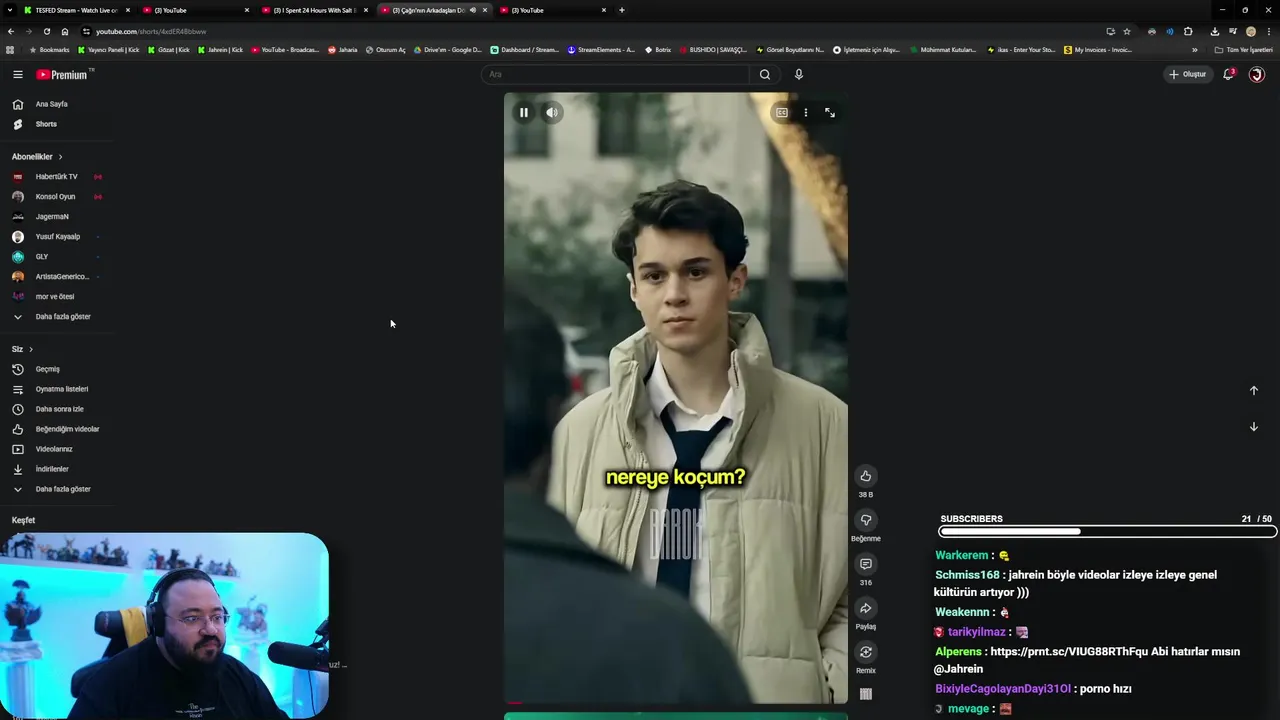Open Videolarınız page
Screen dimensions: 1280x720
click(x=56, y=449)
